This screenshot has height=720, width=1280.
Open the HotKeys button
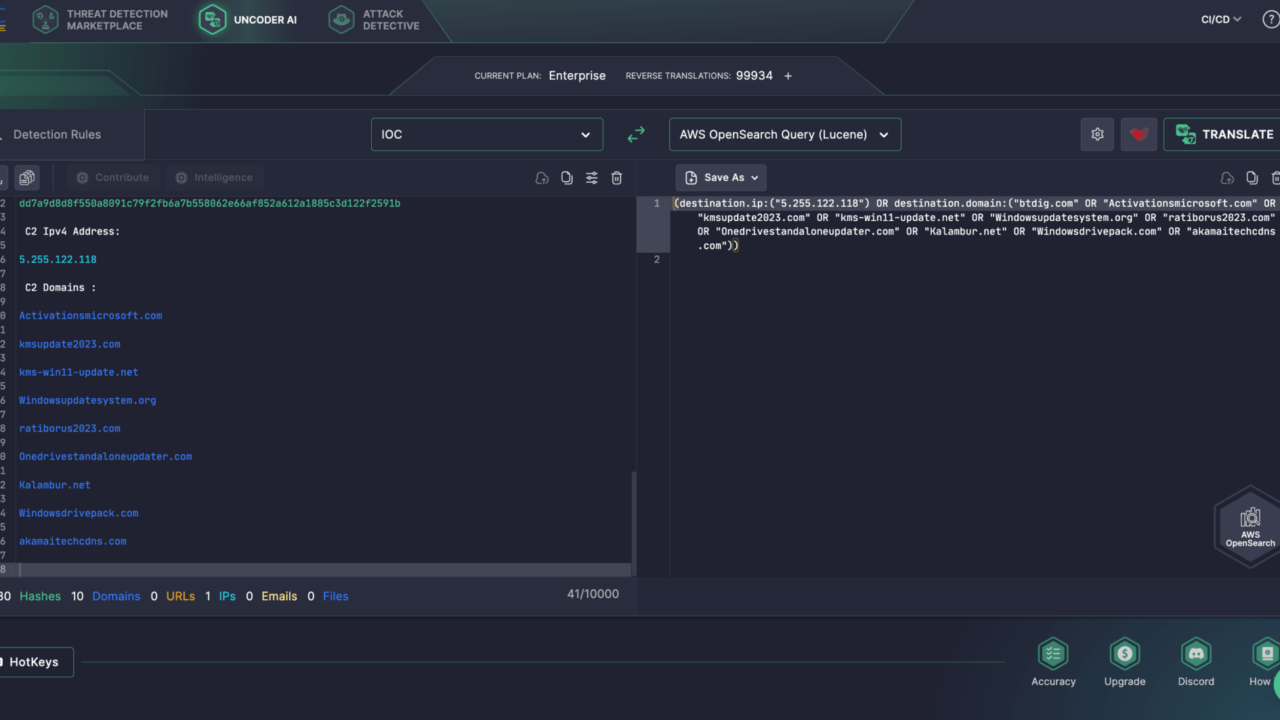(34, 662)
